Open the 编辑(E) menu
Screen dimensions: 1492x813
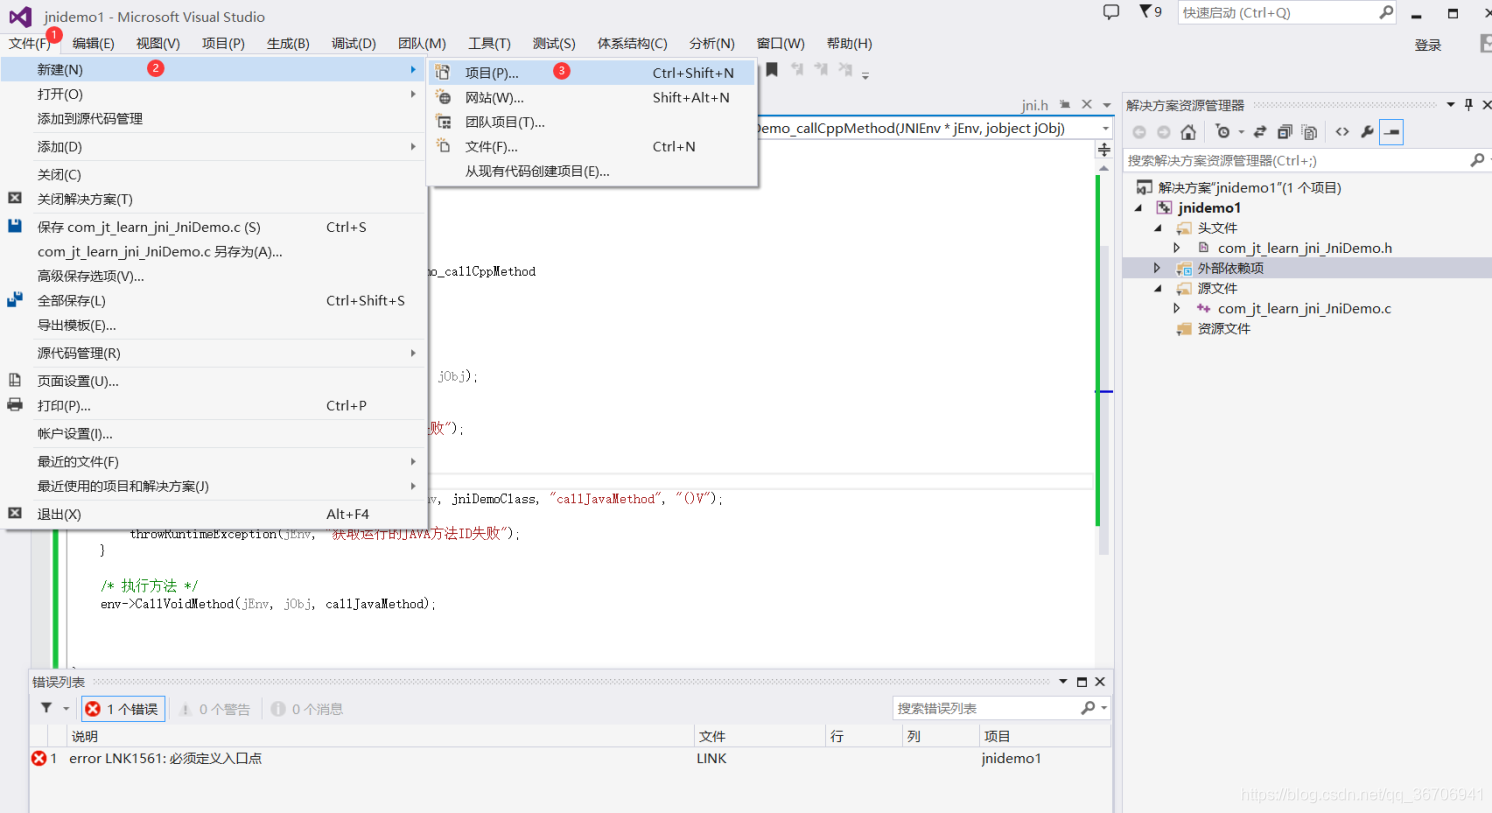[x=93, y=43]
